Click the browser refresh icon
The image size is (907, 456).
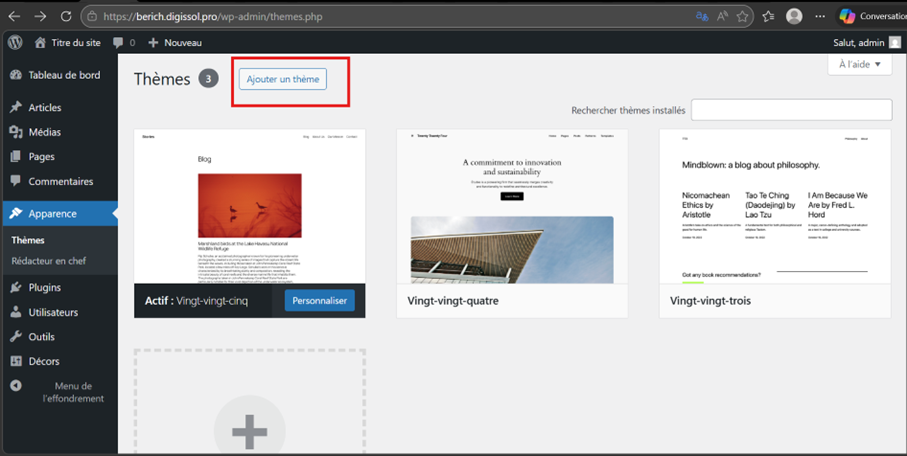(66, 16)
